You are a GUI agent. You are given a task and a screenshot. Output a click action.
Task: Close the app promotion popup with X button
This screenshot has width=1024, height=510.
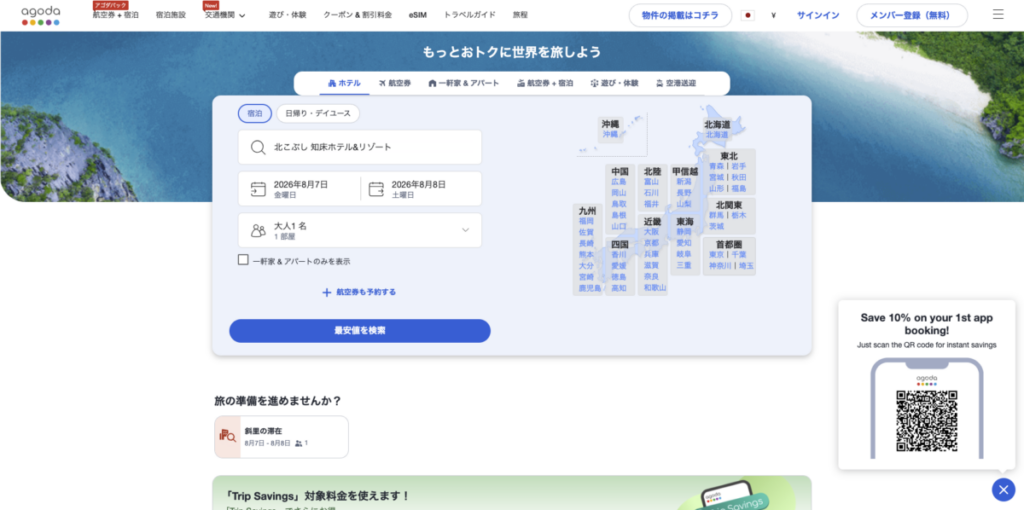click(x=1003, y=489)
